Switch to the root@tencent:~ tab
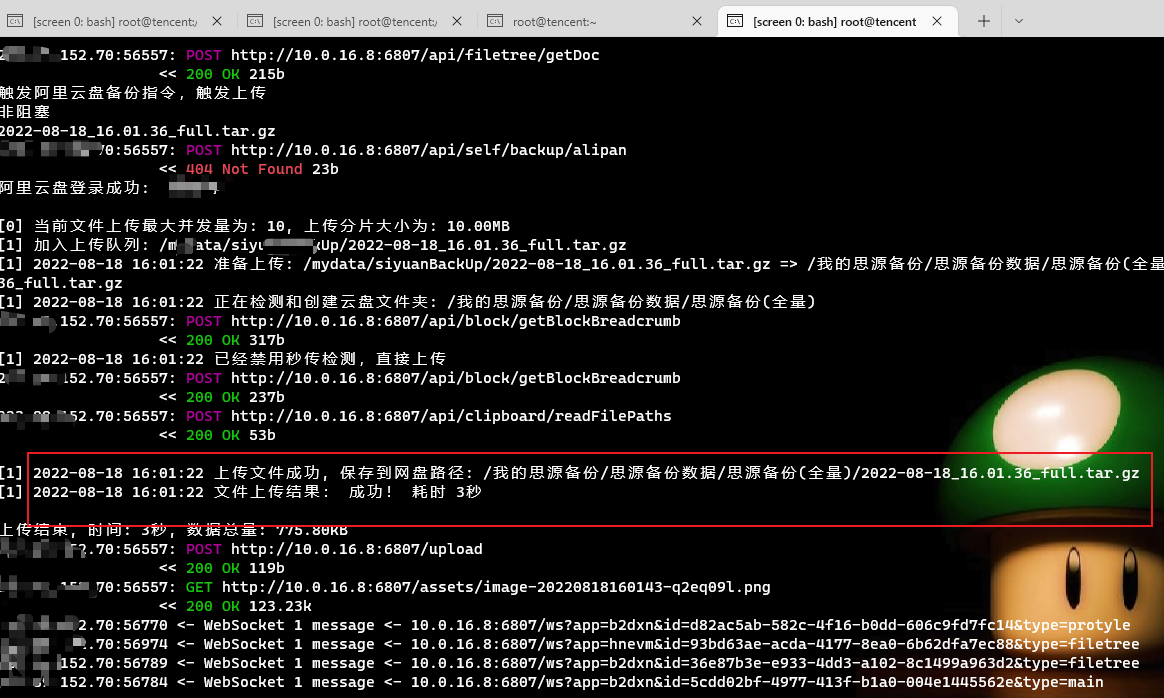1164x698 pixels. click(555, 22)
